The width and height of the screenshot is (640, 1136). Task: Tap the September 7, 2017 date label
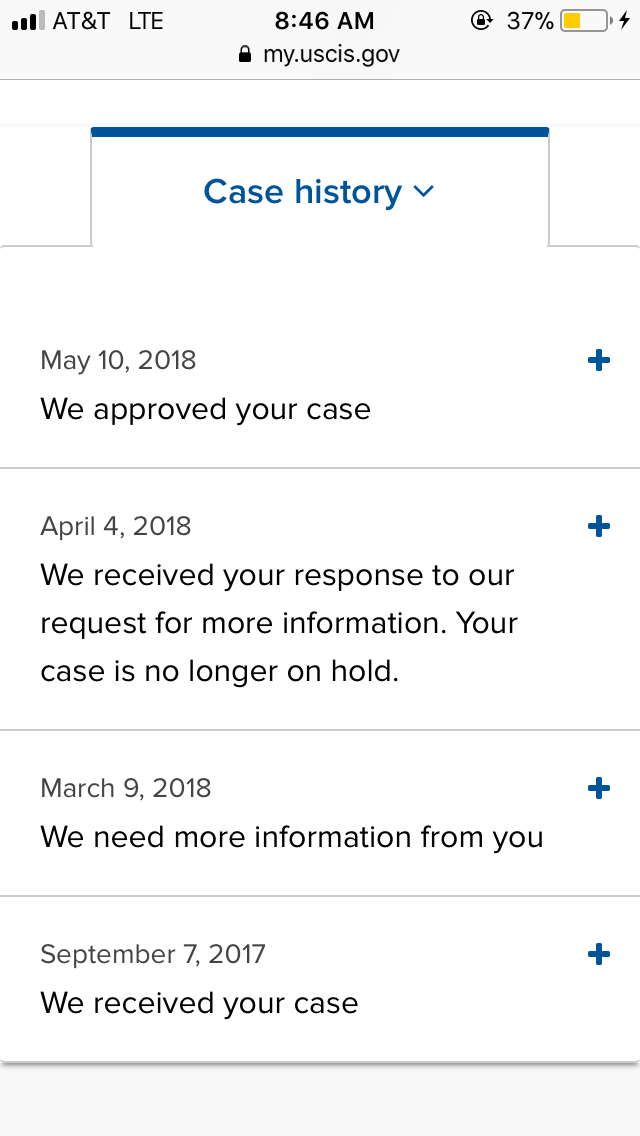153,954
